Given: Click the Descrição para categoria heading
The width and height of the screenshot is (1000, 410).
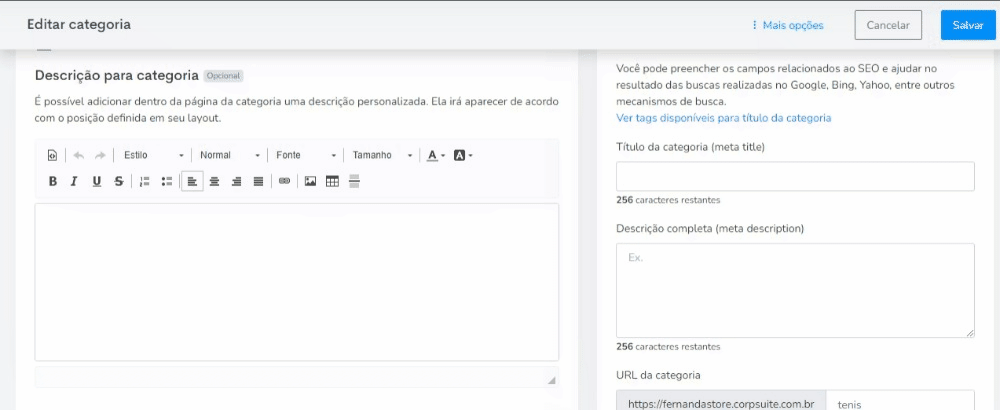Looking at the screenshot, I should (117, 75).
